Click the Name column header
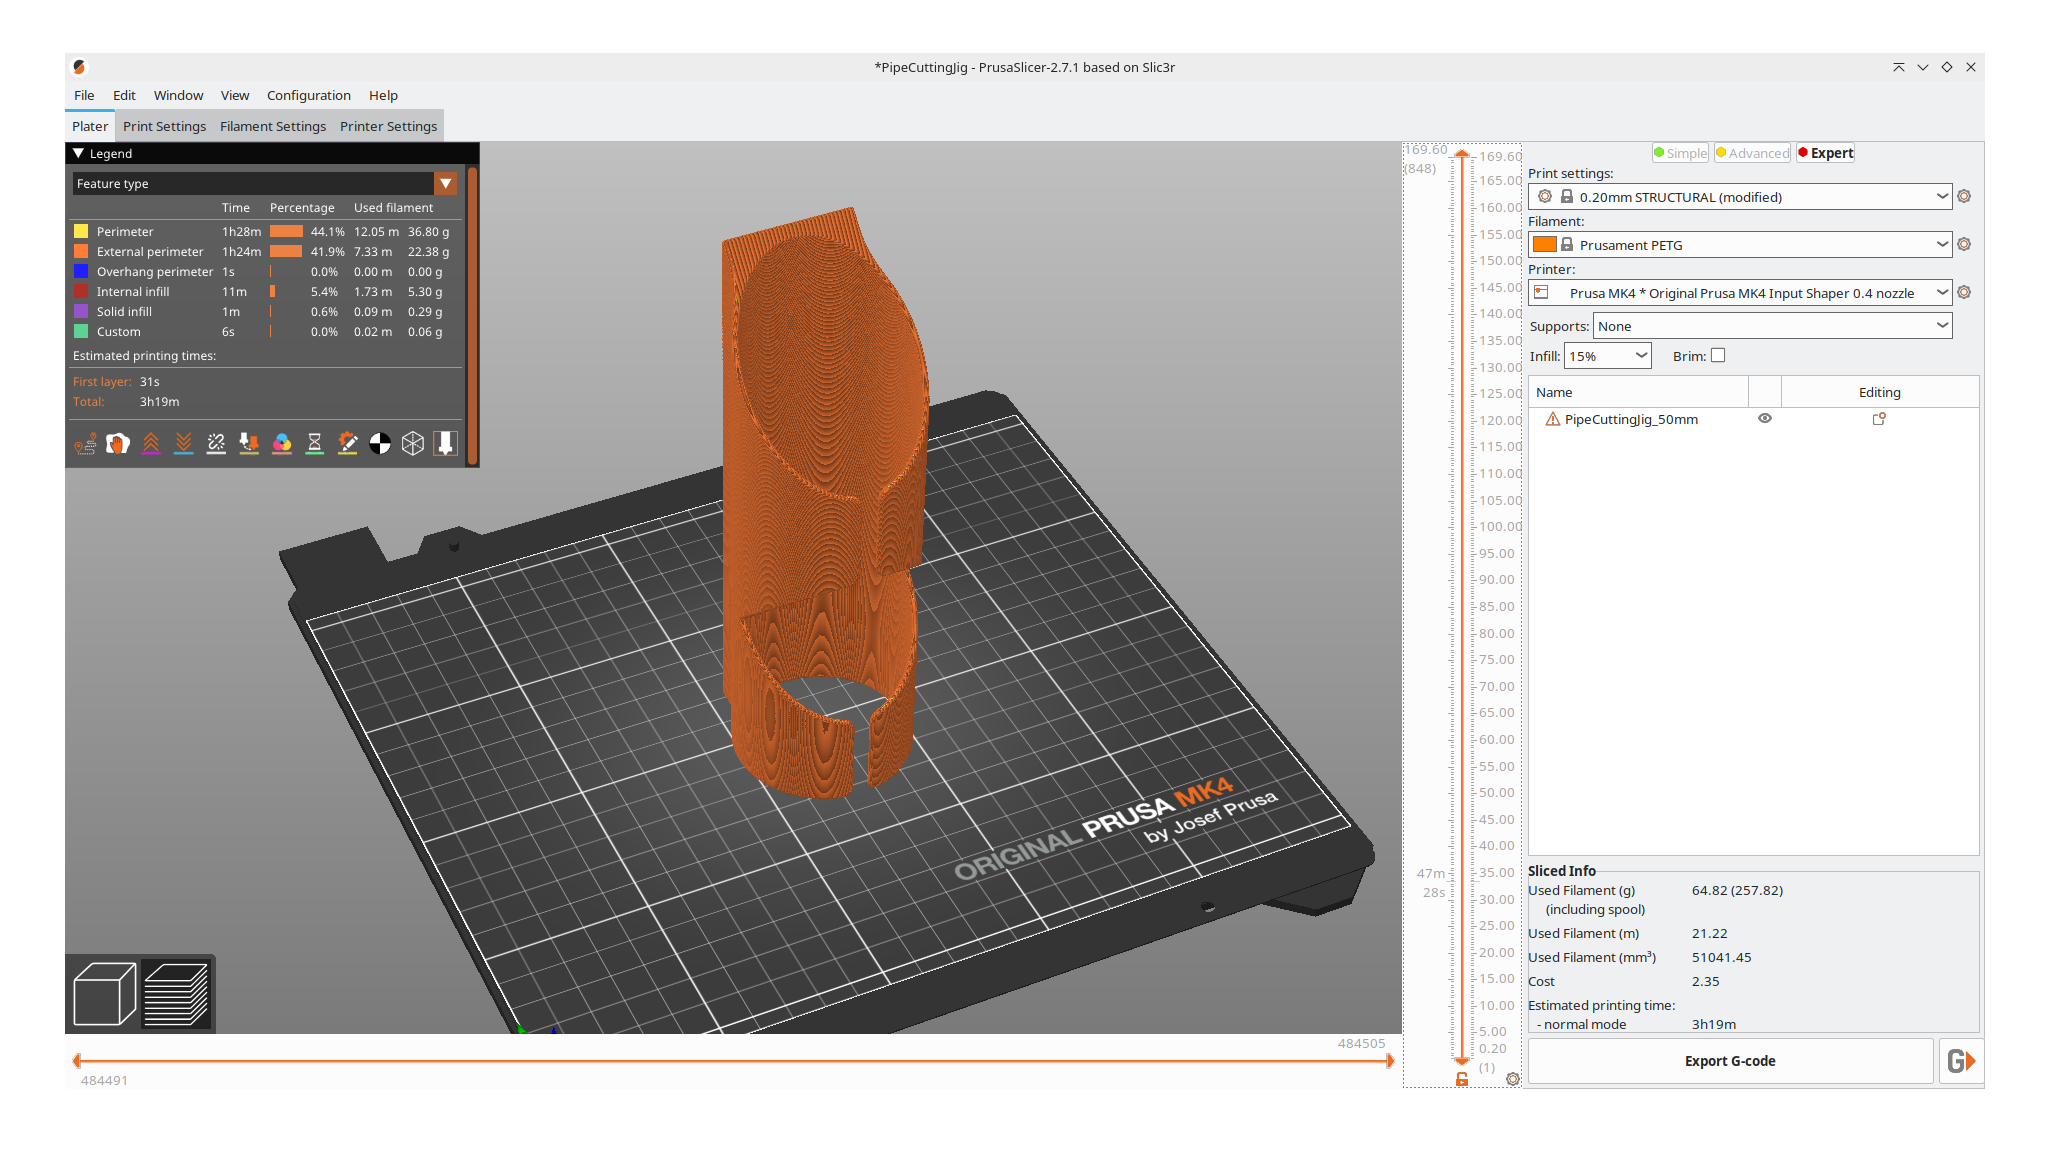 point(1638,393)
